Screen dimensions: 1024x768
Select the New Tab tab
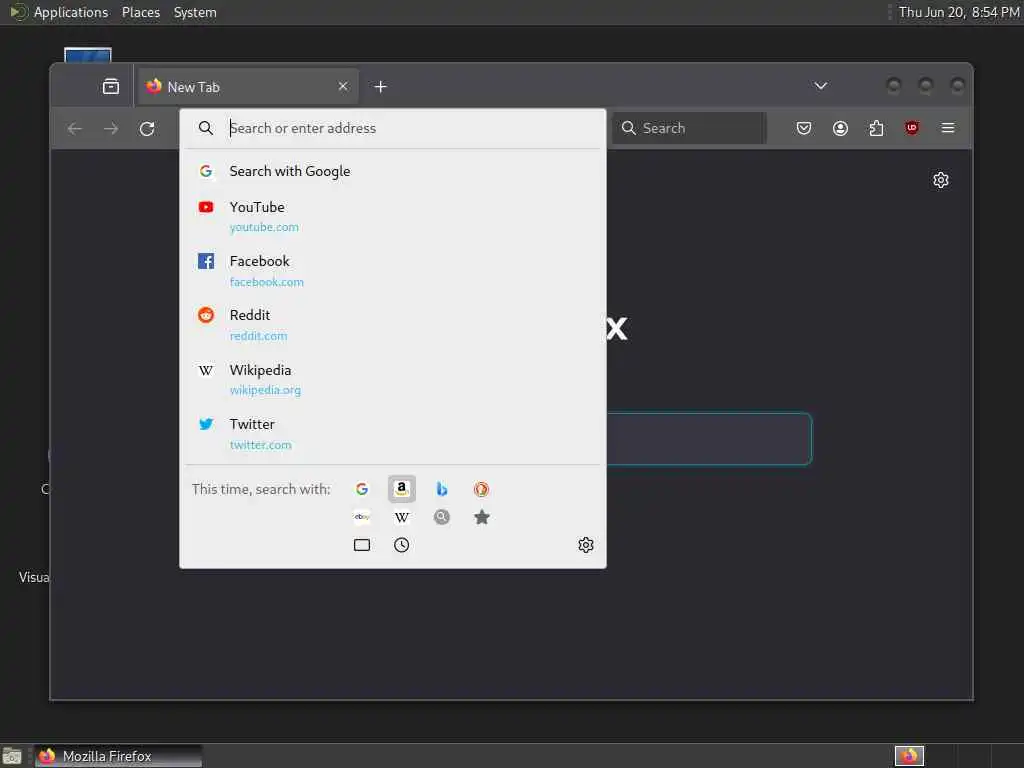[x=248, y=87]
